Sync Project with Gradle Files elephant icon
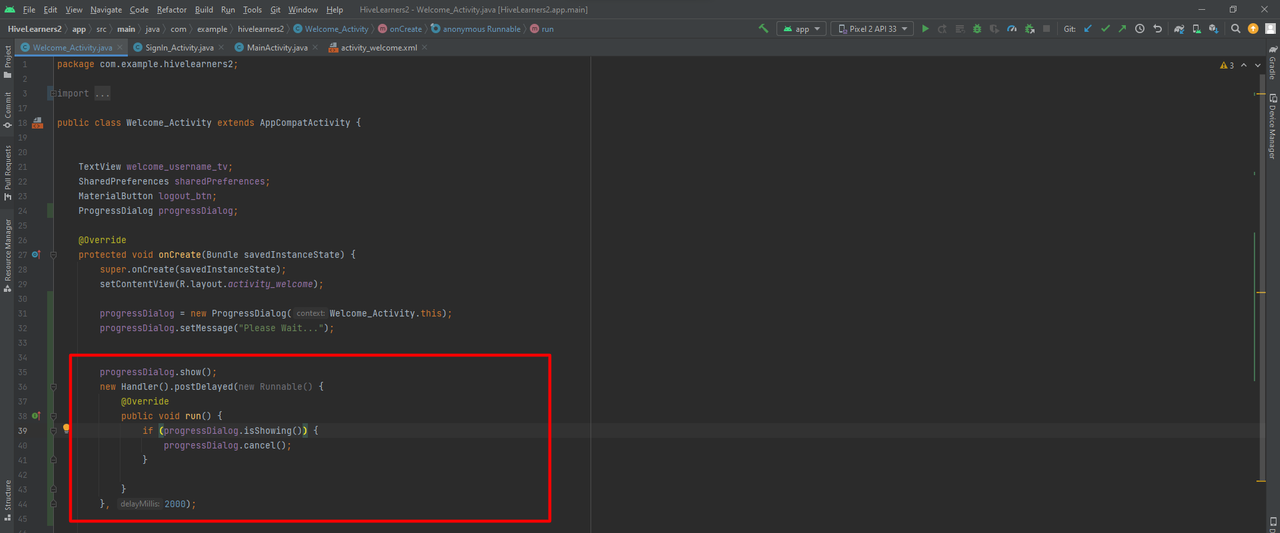 pos(1180,29)
